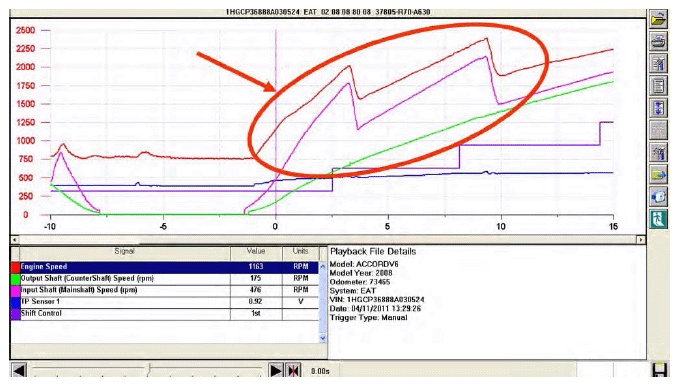The height and width of the screenshot is (386, 679).
Task: Click the green Output Shaft color swatch
Action: coord(15,279)
